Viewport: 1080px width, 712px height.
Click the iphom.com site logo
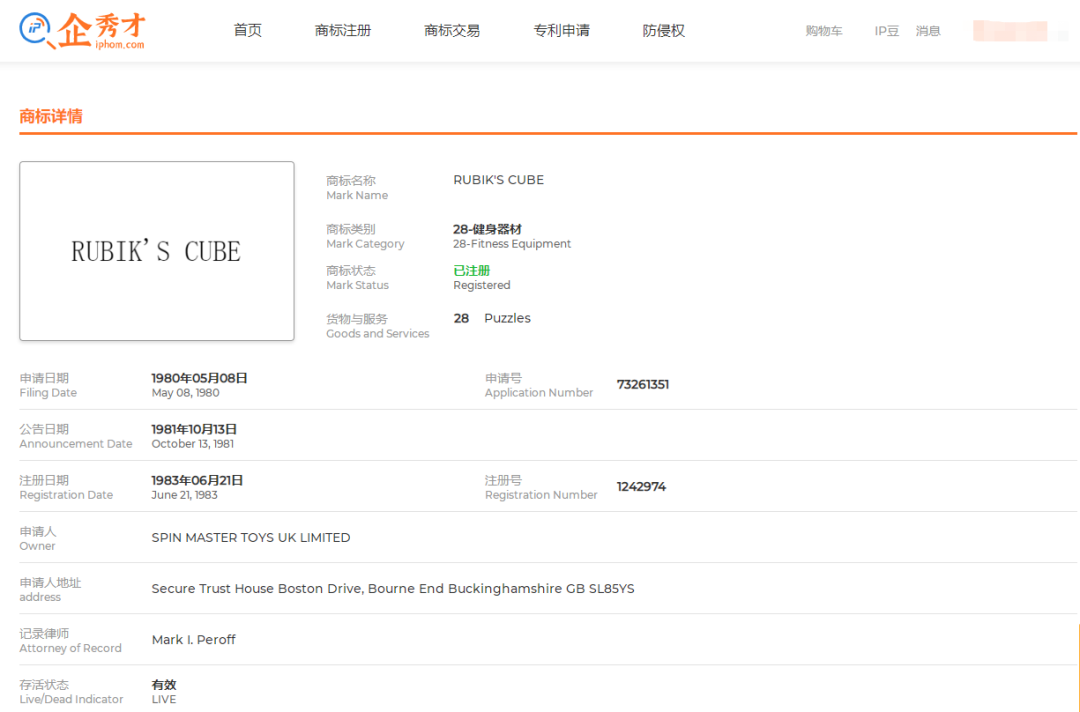click(x=83, y=31)
